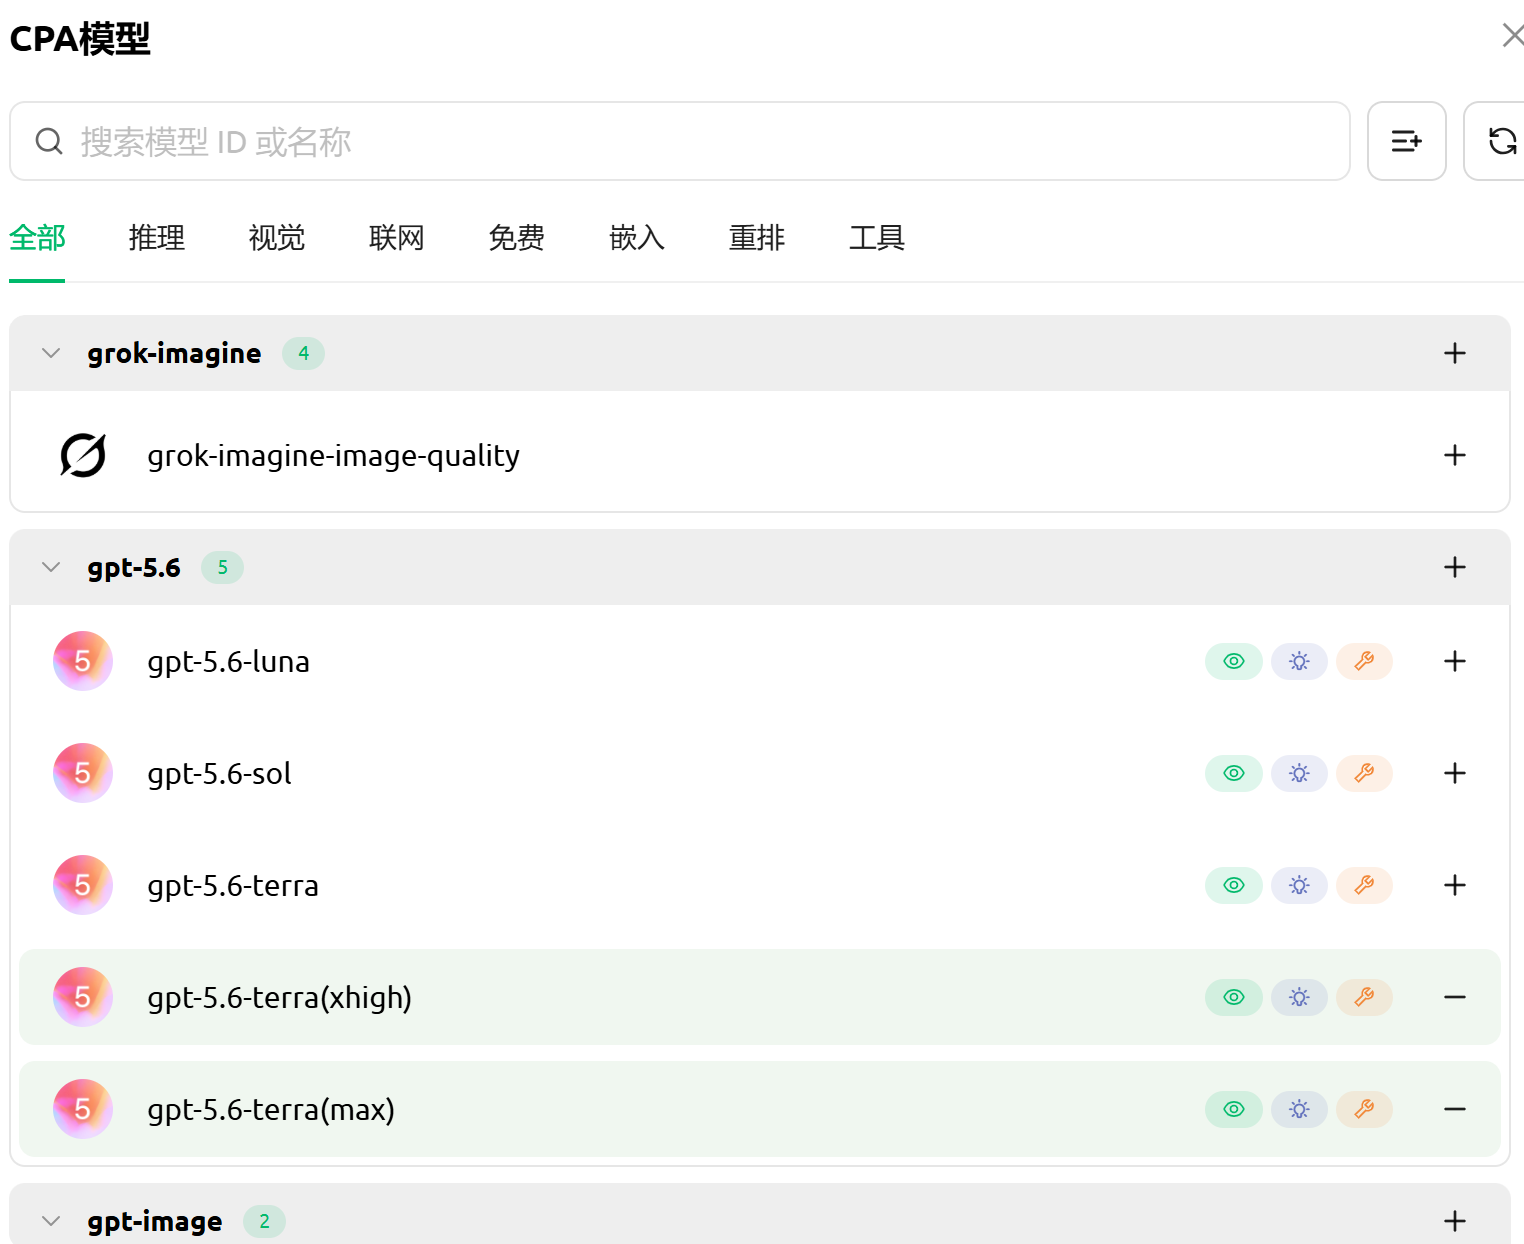Click the gpt-5.6-terra(max) model avatar

coord(83,1109)
